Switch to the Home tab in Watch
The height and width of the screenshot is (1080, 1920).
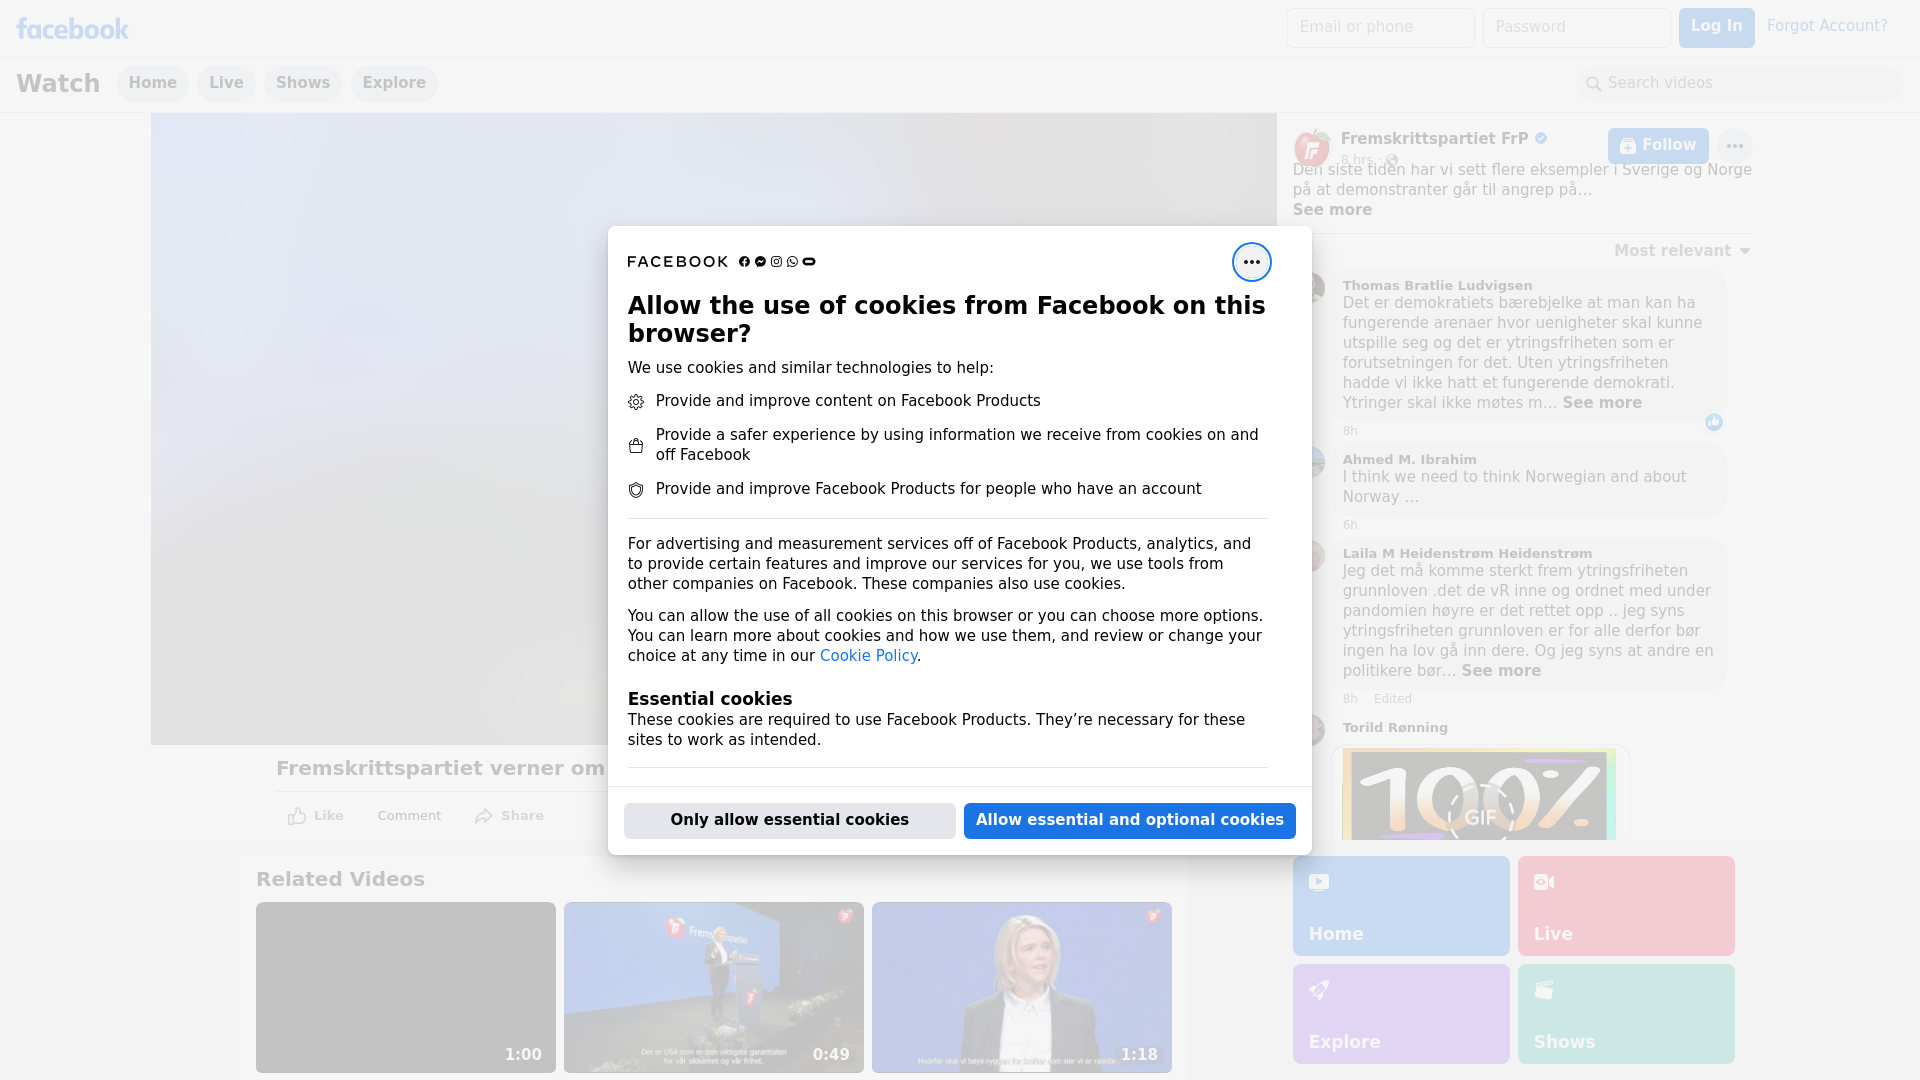[x=152, y=84]
